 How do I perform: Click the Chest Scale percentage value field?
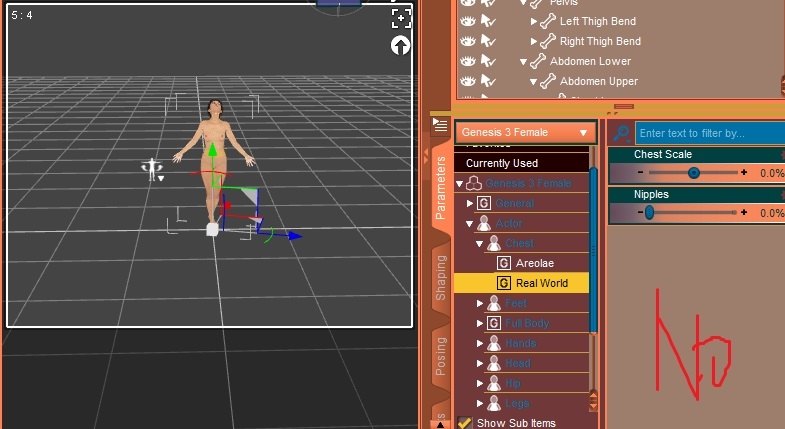771,173
